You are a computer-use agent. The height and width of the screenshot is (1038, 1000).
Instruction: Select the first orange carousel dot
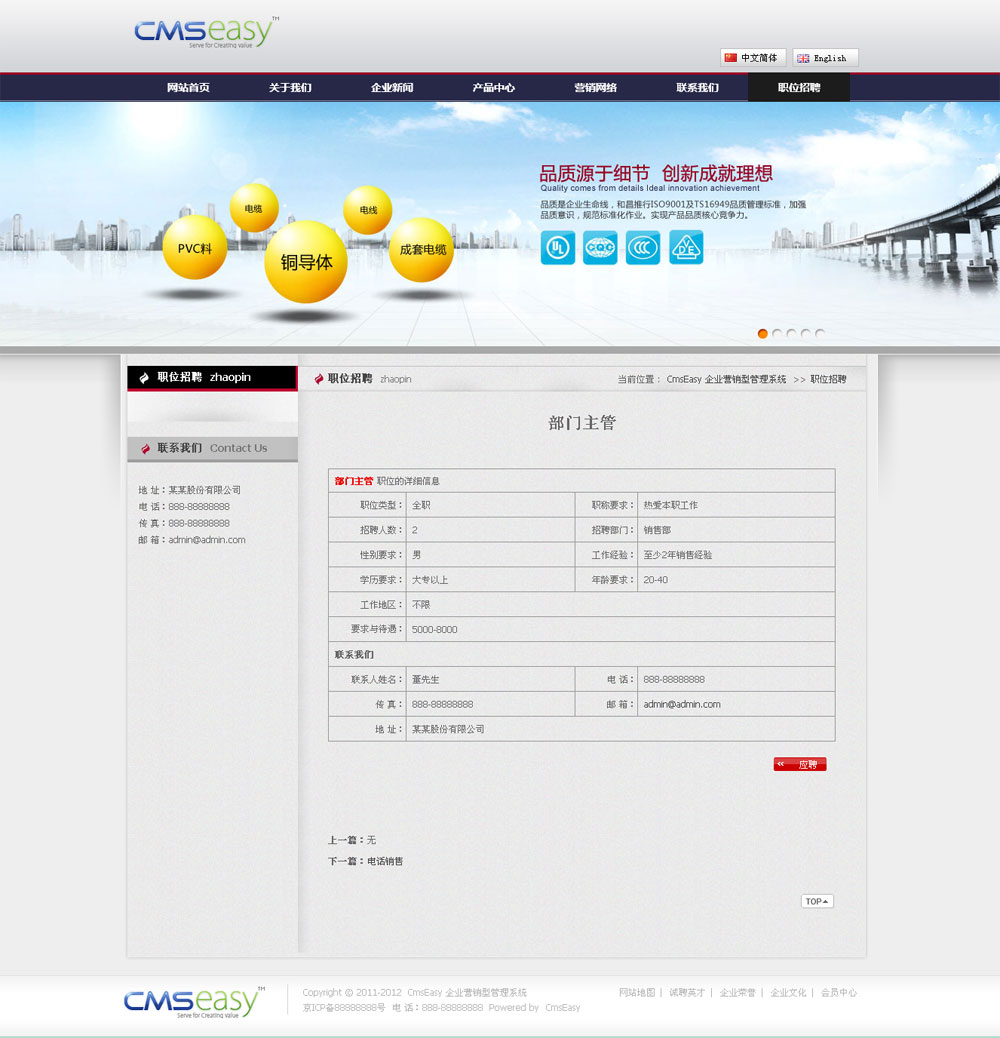click(x=763, y=334)
